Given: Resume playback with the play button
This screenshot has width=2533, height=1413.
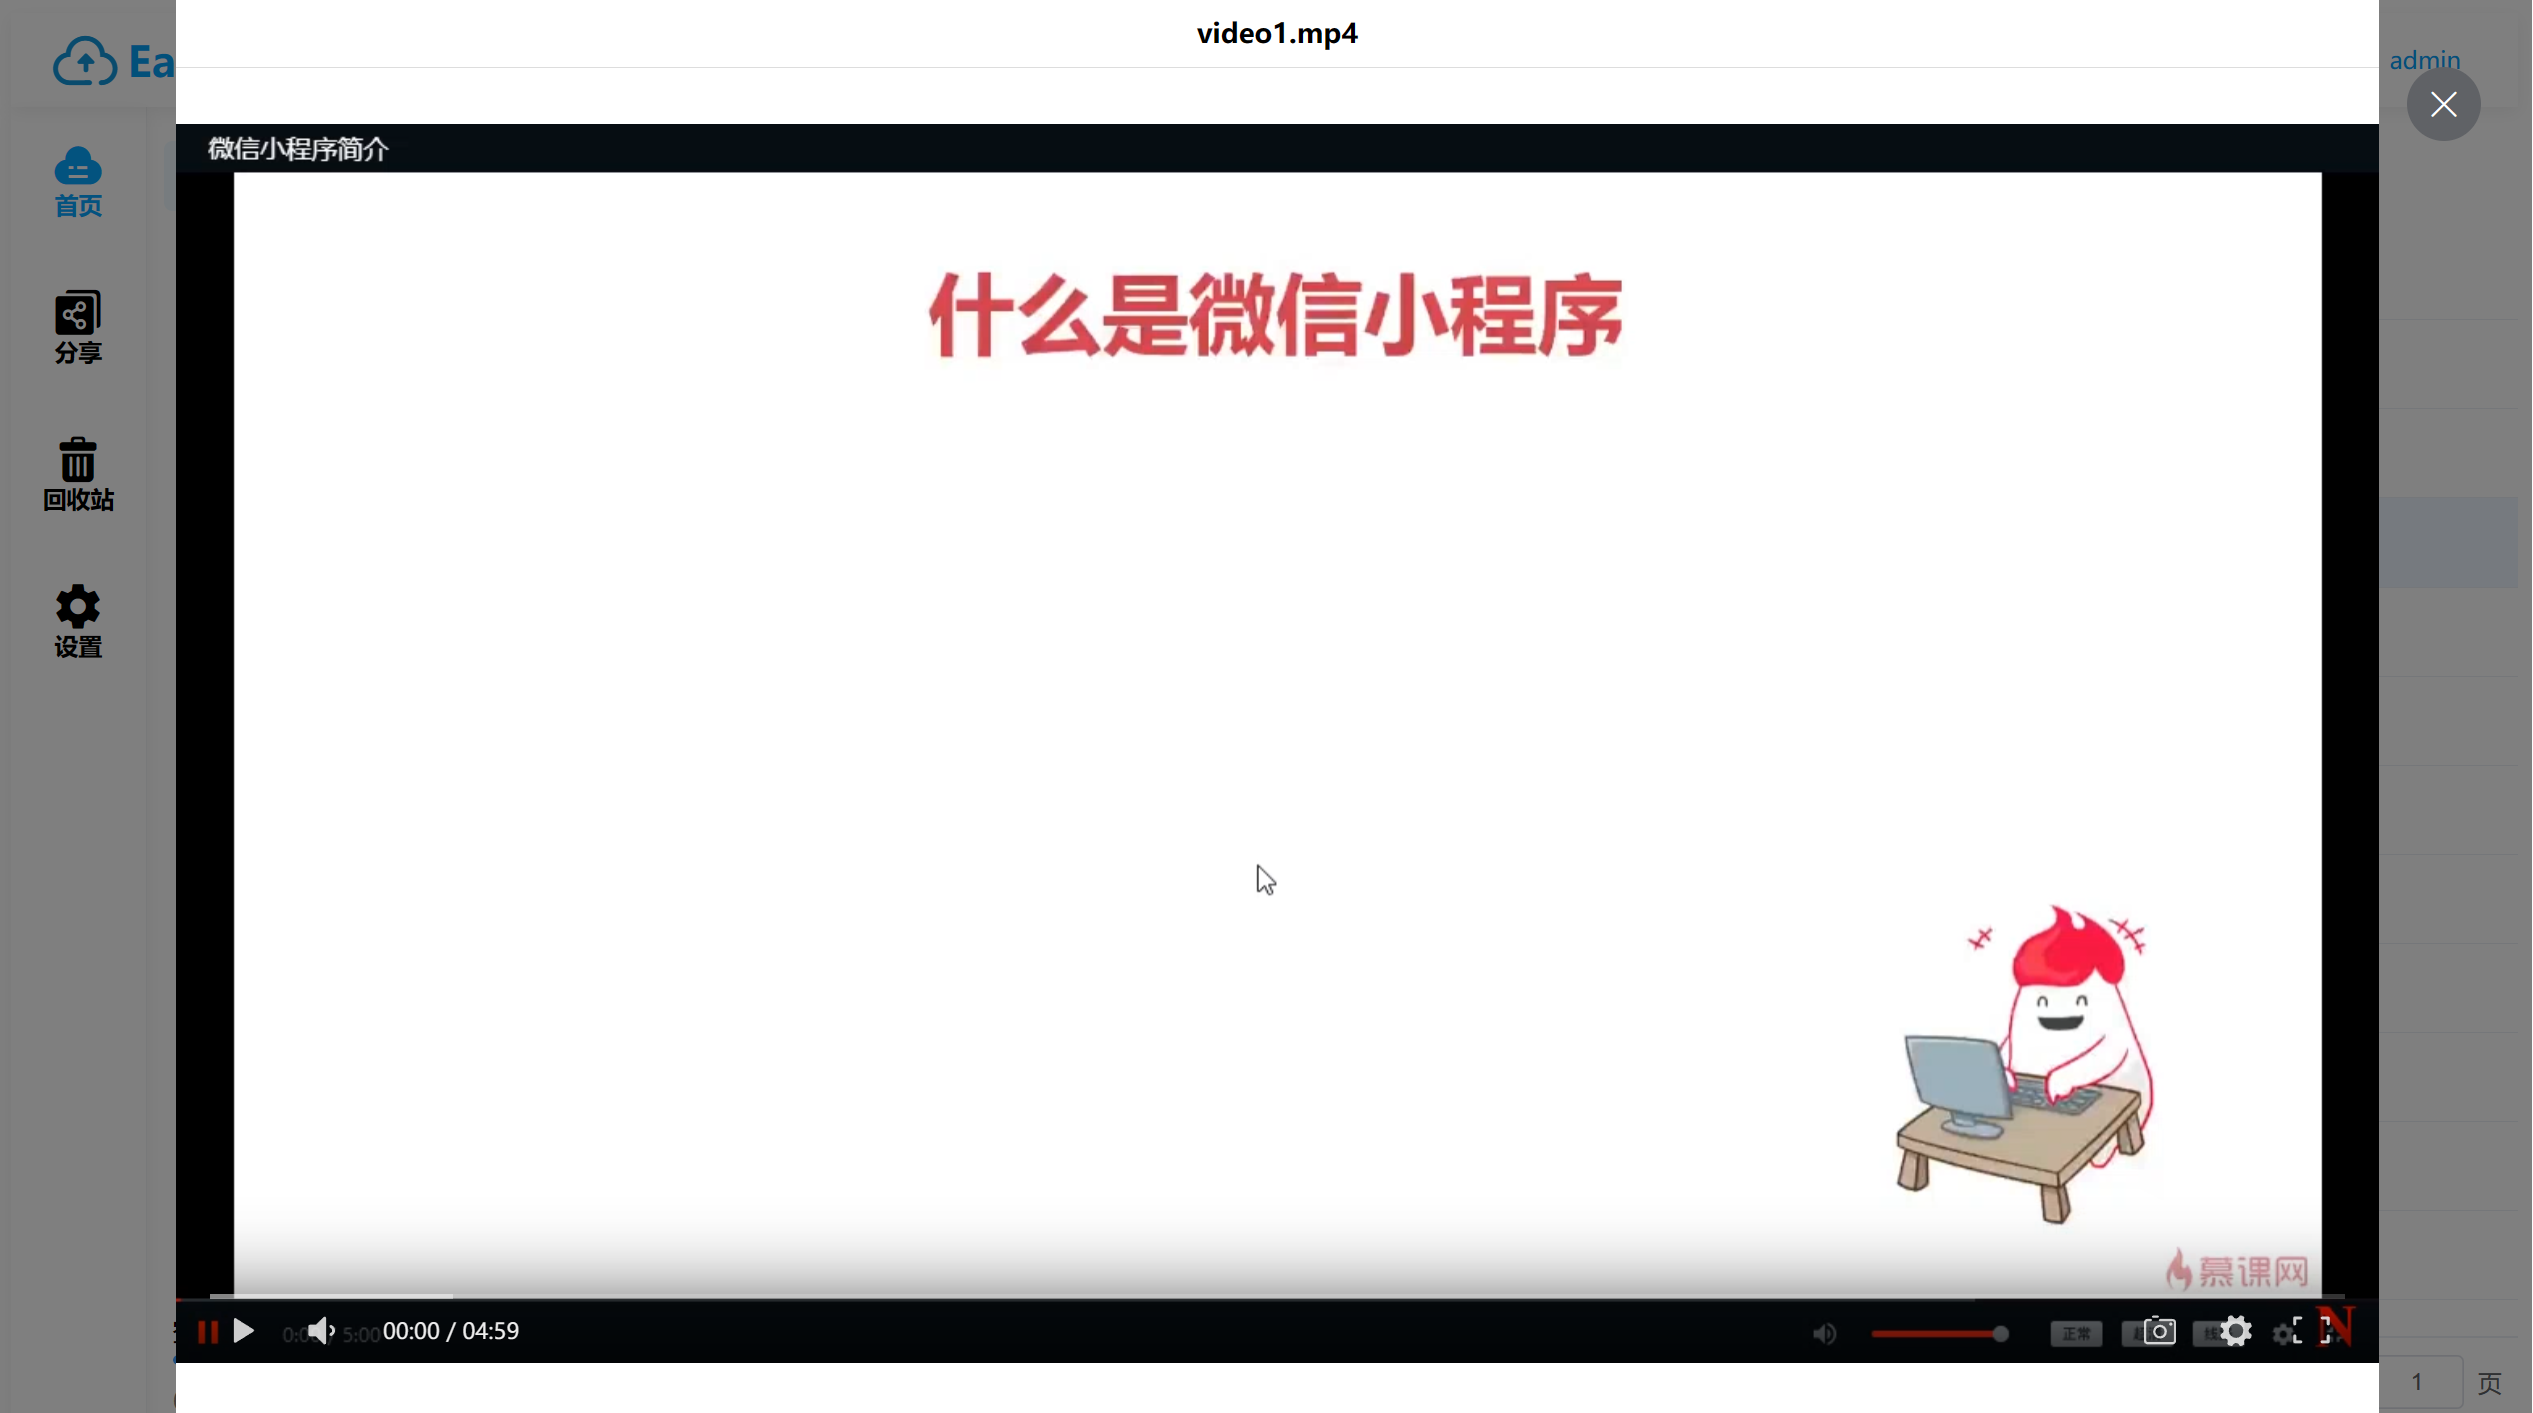Looking at the screenshot, I should (243, 1331).
